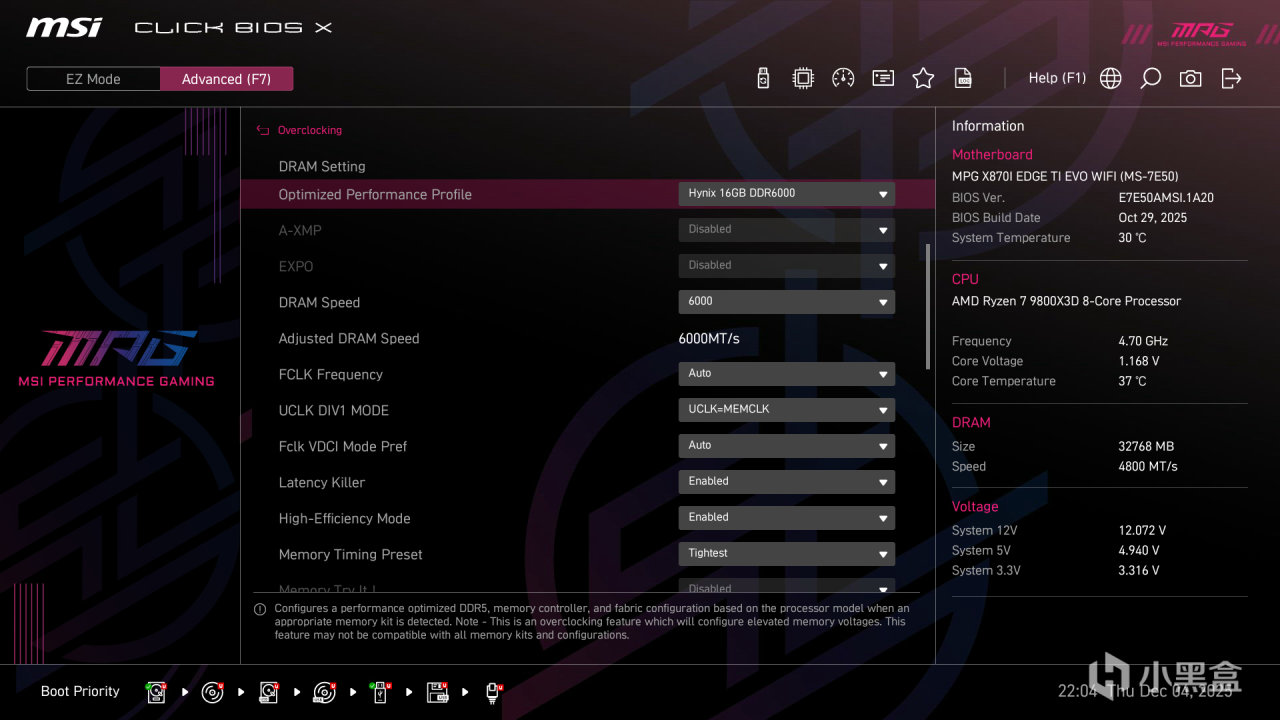Image resolution: width=1280 pixels, height=720 pixels.
Task: Click the DRAM Setting section heading
Action: [x=322, y=166]
